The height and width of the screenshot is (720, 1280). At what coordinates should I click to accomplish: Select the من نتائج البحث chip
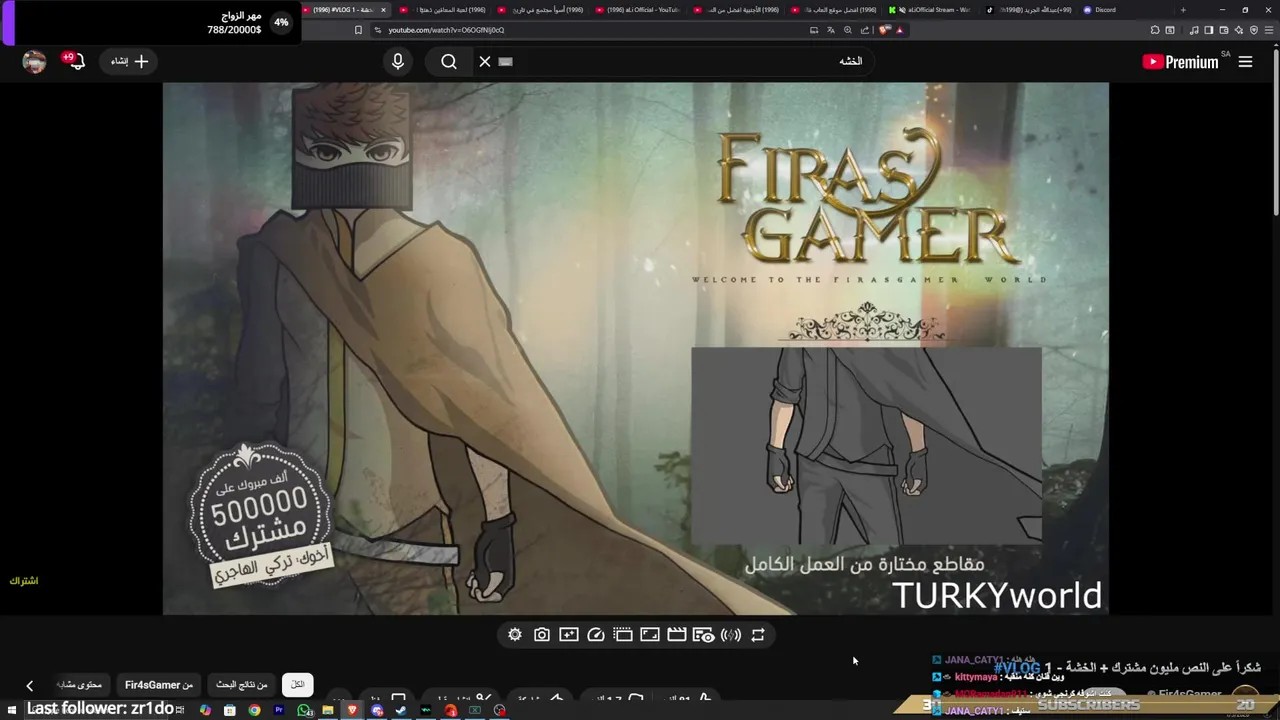(242, 685)
